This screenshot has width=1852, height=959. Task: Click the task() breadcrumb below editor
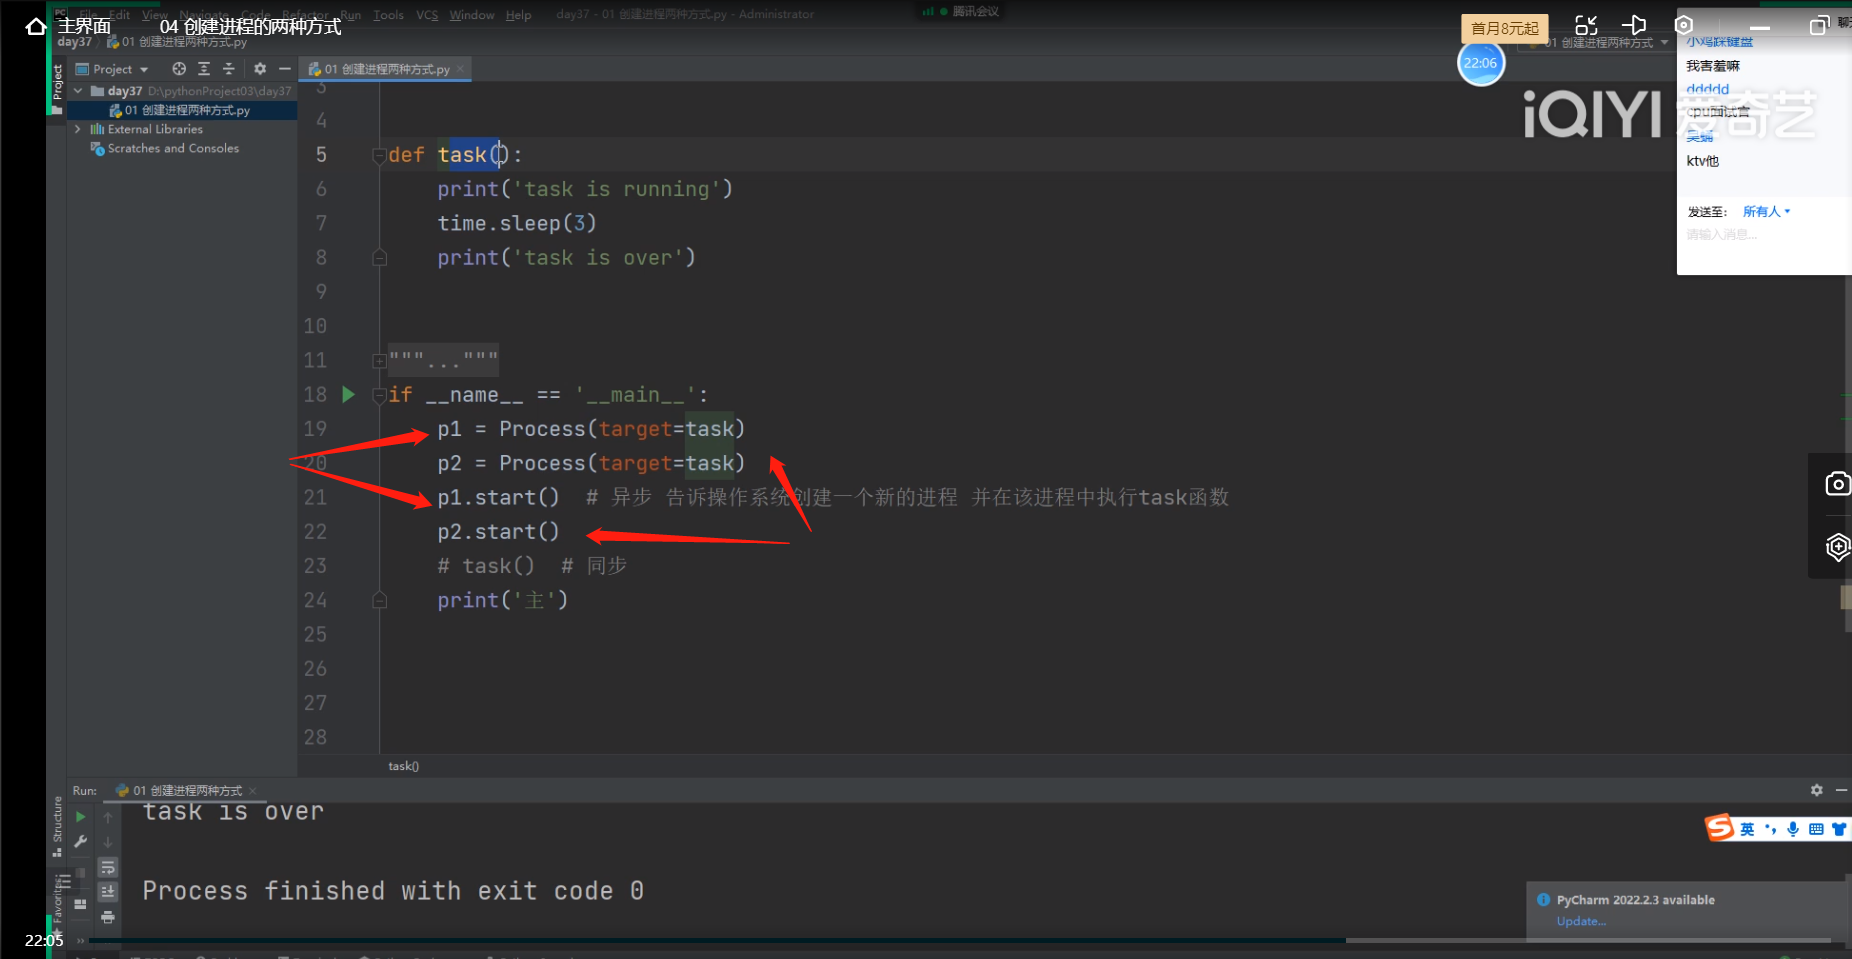pos(404,766)
